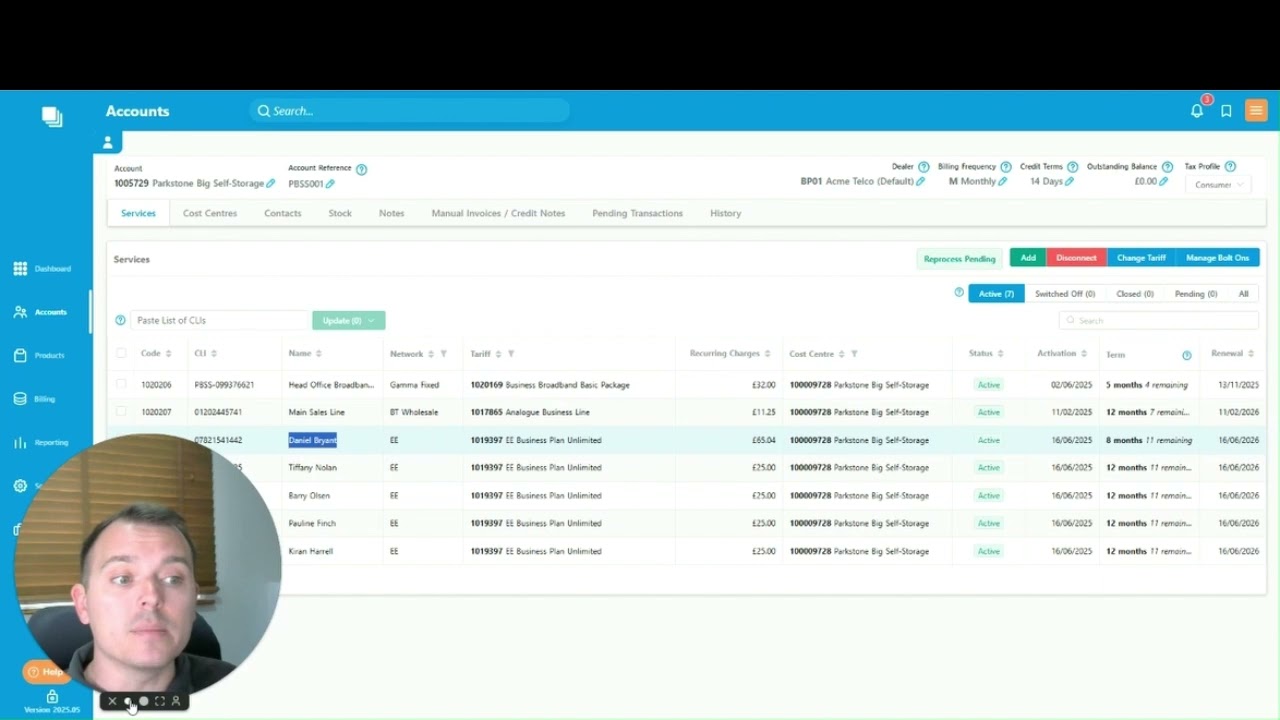Open Products in sidebar
1280x720 pixels.
tap(40, 355)
